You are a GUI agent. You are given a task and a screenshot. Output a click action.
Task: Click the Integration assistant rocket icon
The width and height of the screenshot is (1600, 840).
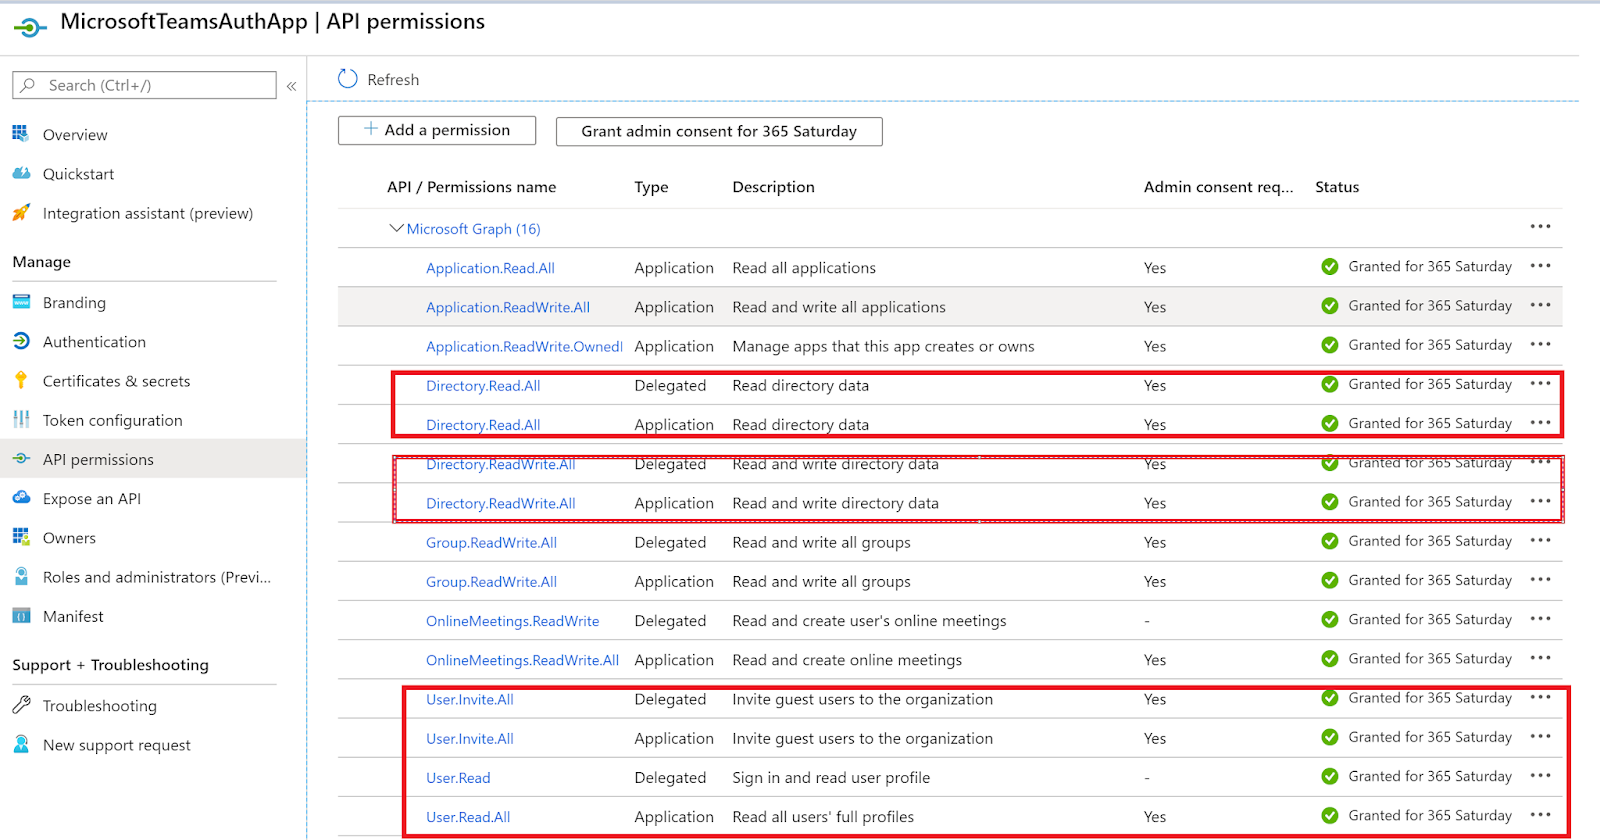click(21, 213)
